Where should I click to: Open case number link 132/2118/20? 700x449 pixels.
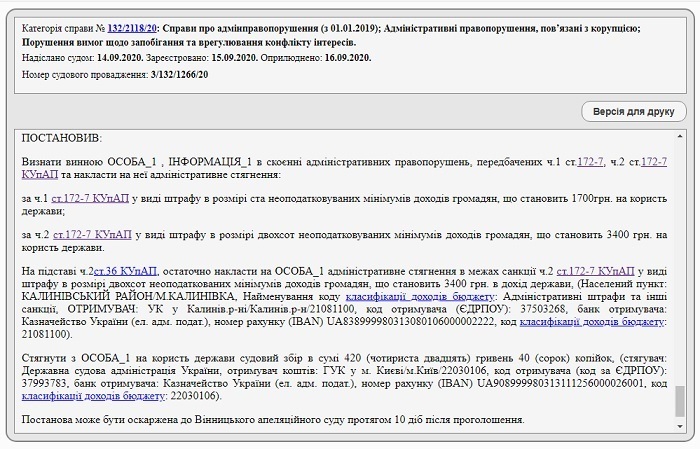point(132,28)
